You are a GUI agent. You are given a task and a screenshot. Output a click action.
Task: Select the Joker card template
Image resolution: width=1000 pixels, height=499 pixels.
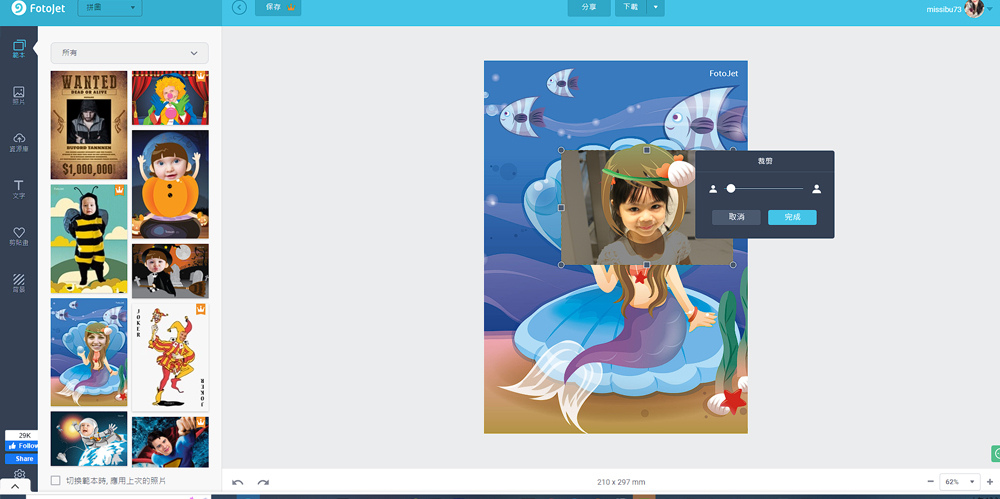(170, 357)
